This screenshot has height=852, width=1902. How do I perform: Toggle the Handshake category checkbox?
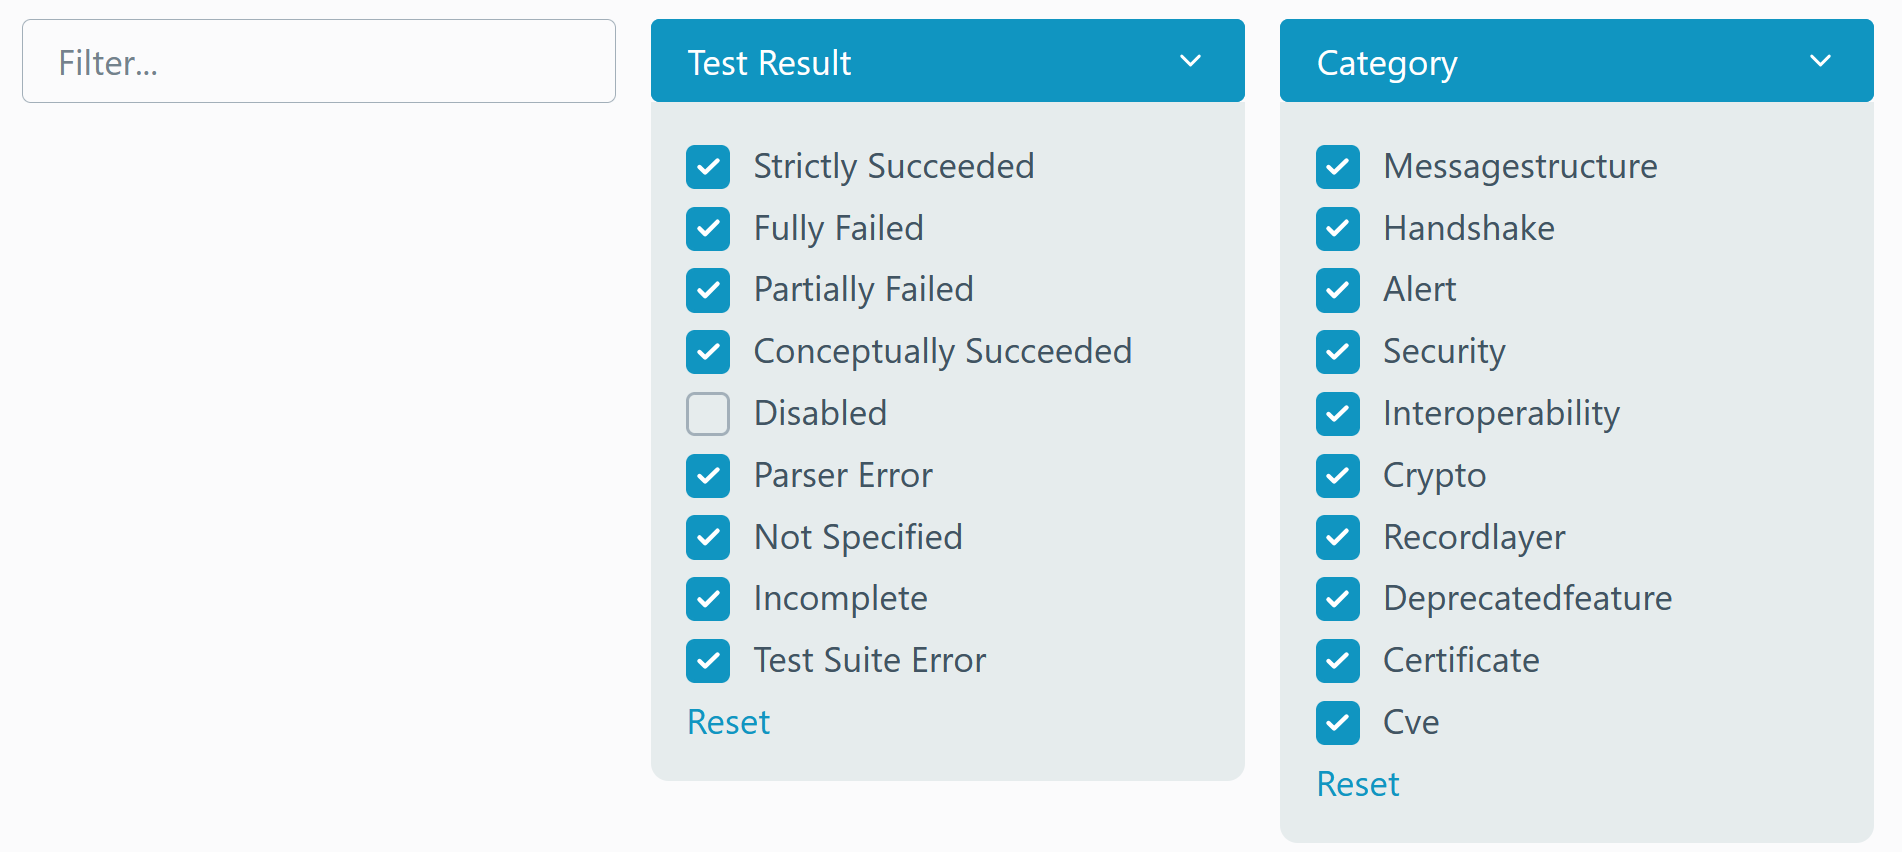pos(1338,229)
